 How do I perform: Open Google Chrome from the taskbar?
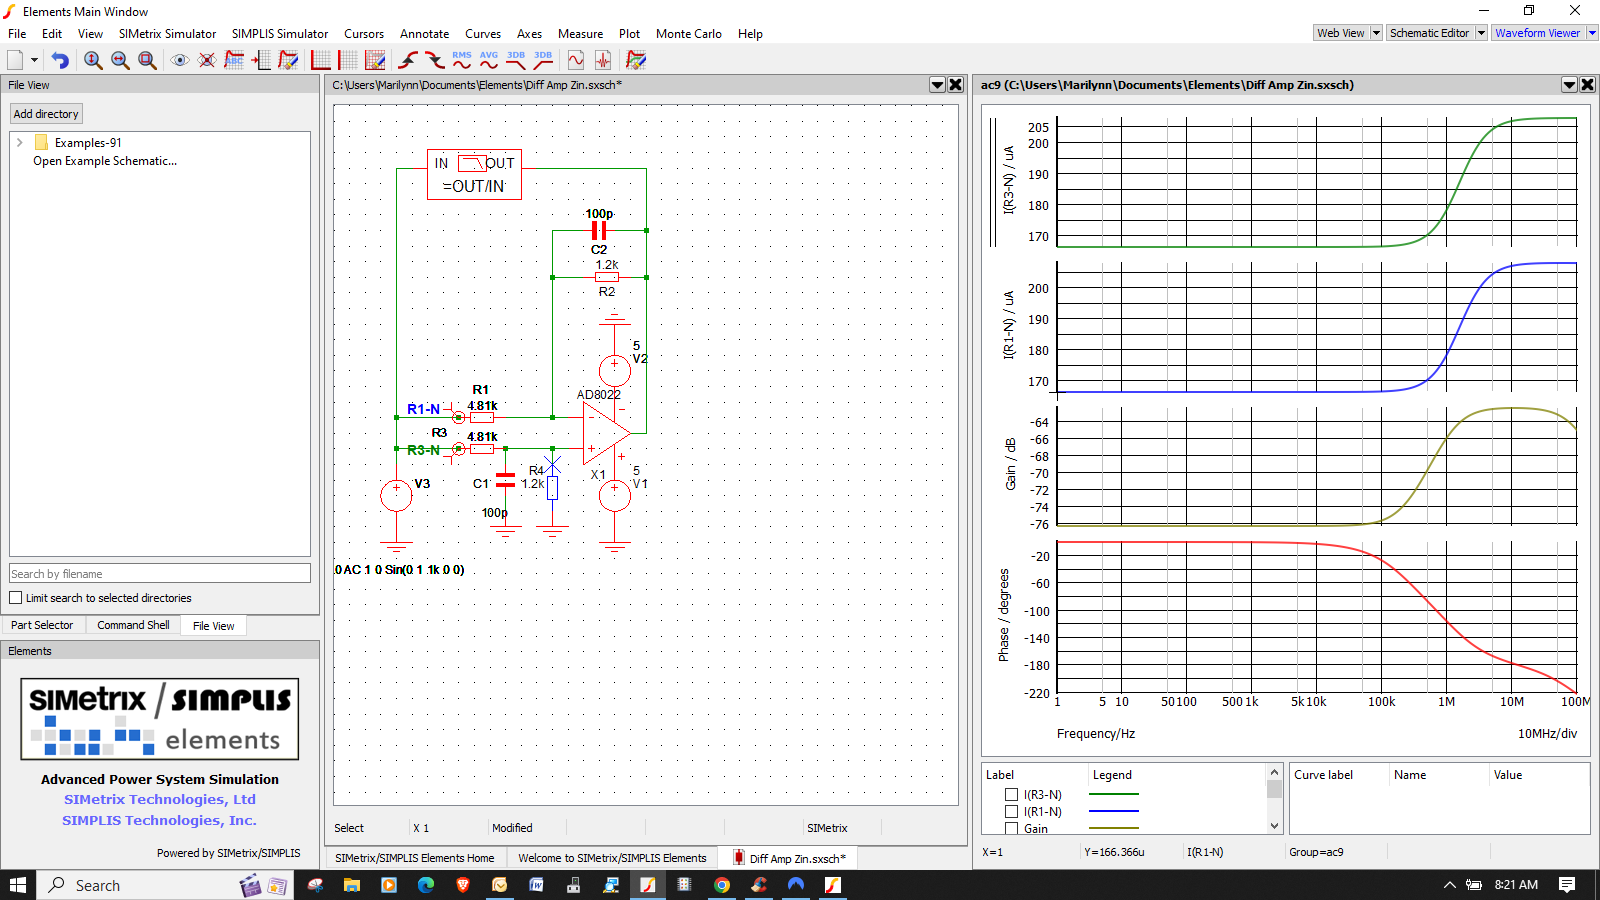722,885
